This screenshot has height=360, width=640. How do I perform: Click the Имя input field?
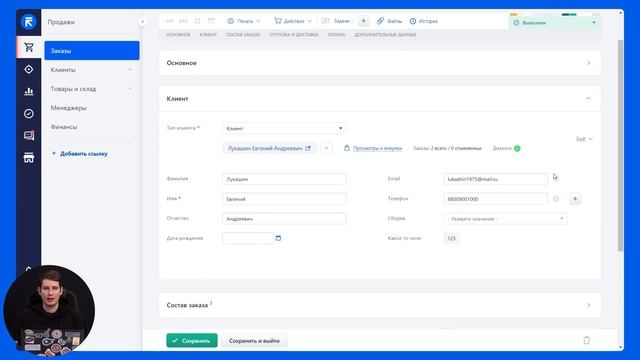point(284,199)
